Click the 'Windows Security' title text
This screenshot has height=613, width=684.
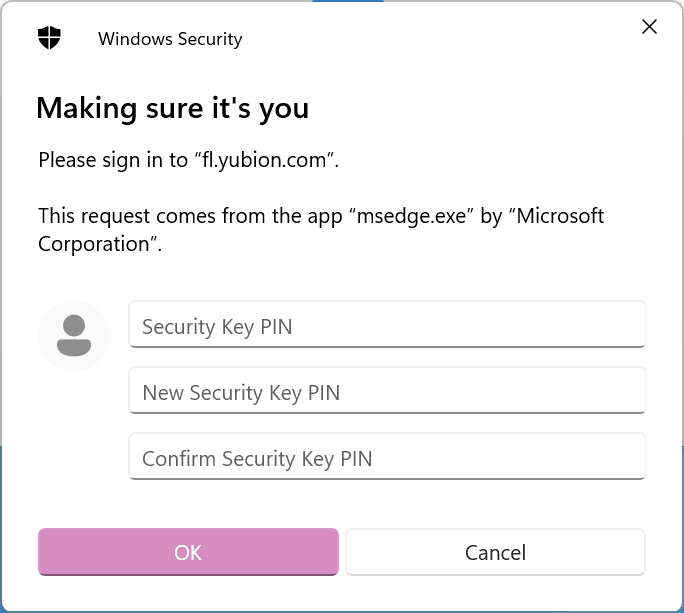click(x=170, y=39)
